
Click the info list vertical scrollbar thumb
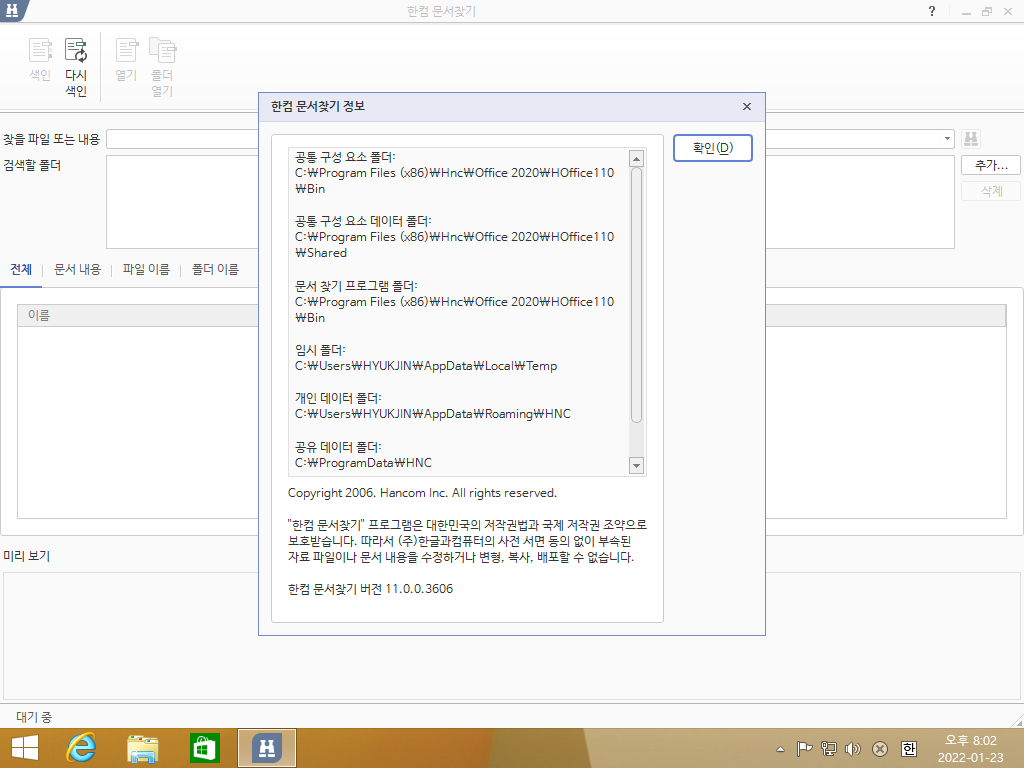tap(636, 295)
